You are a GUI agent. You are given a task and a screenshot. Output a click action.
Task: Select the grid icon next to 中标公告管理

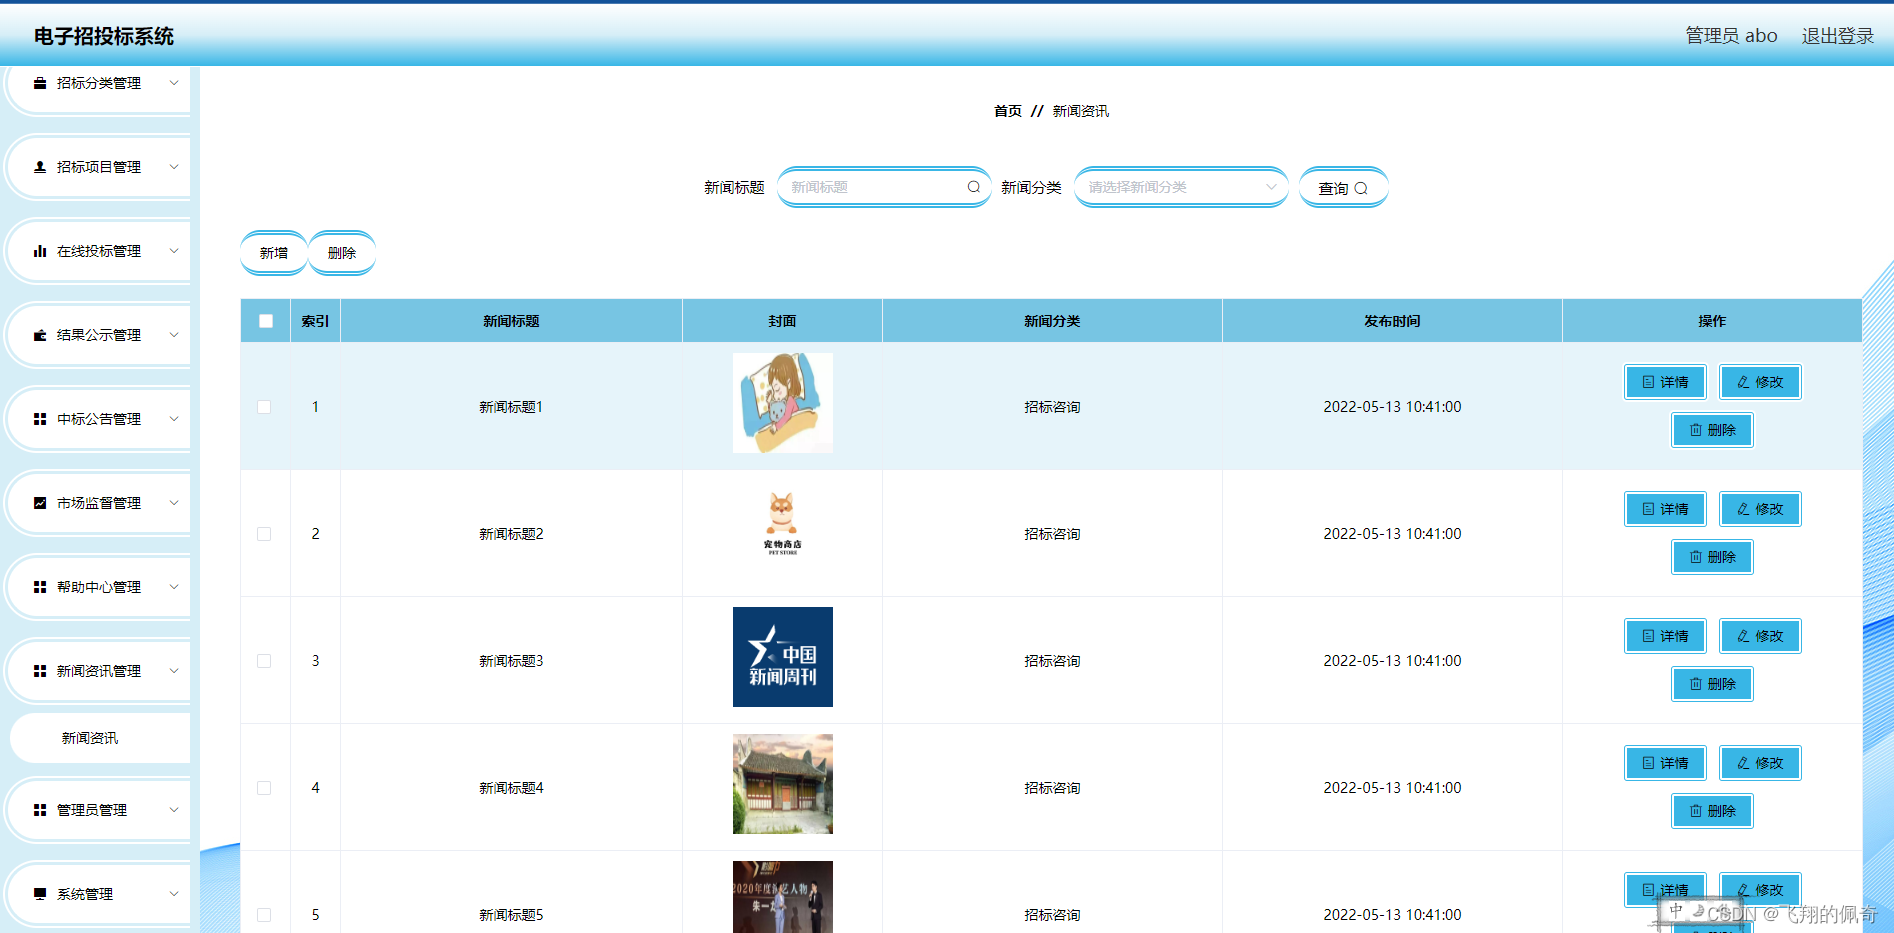tap(39, 419)
